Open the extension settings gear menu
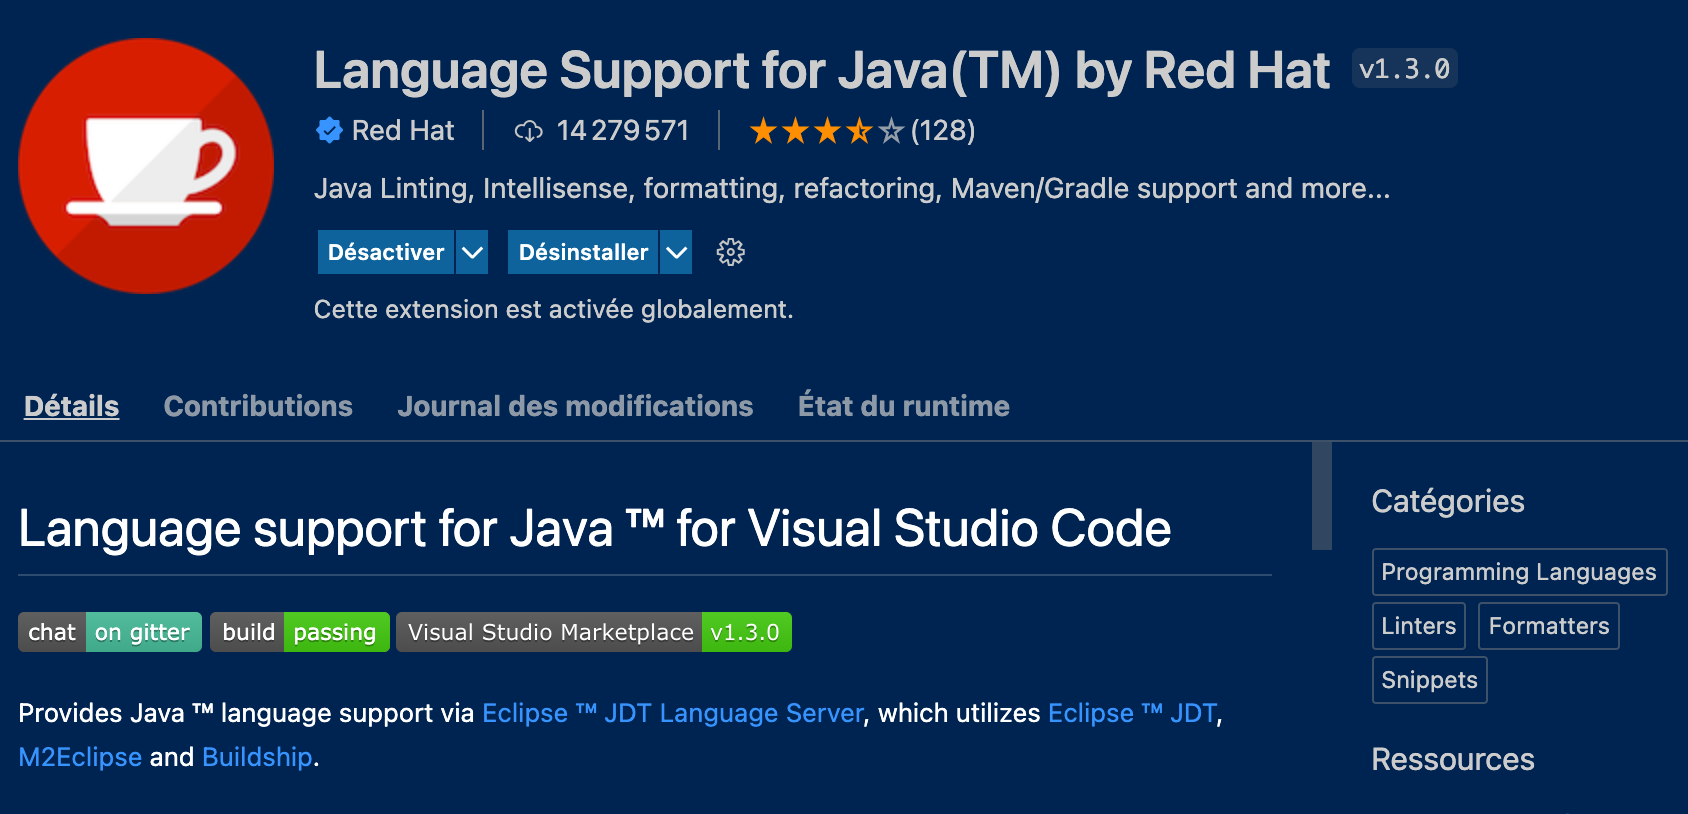Viewport: 1688px width, 814px height. pyautogui.click(x=731, y=252)
